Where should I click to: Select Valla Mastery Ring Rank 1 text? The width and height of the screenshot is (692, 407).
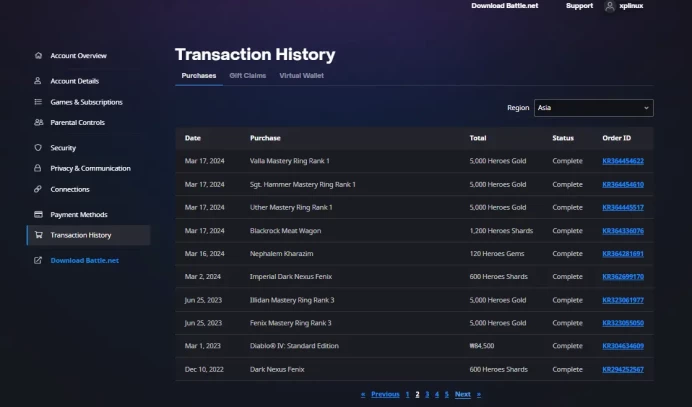(x=290, y=161)
